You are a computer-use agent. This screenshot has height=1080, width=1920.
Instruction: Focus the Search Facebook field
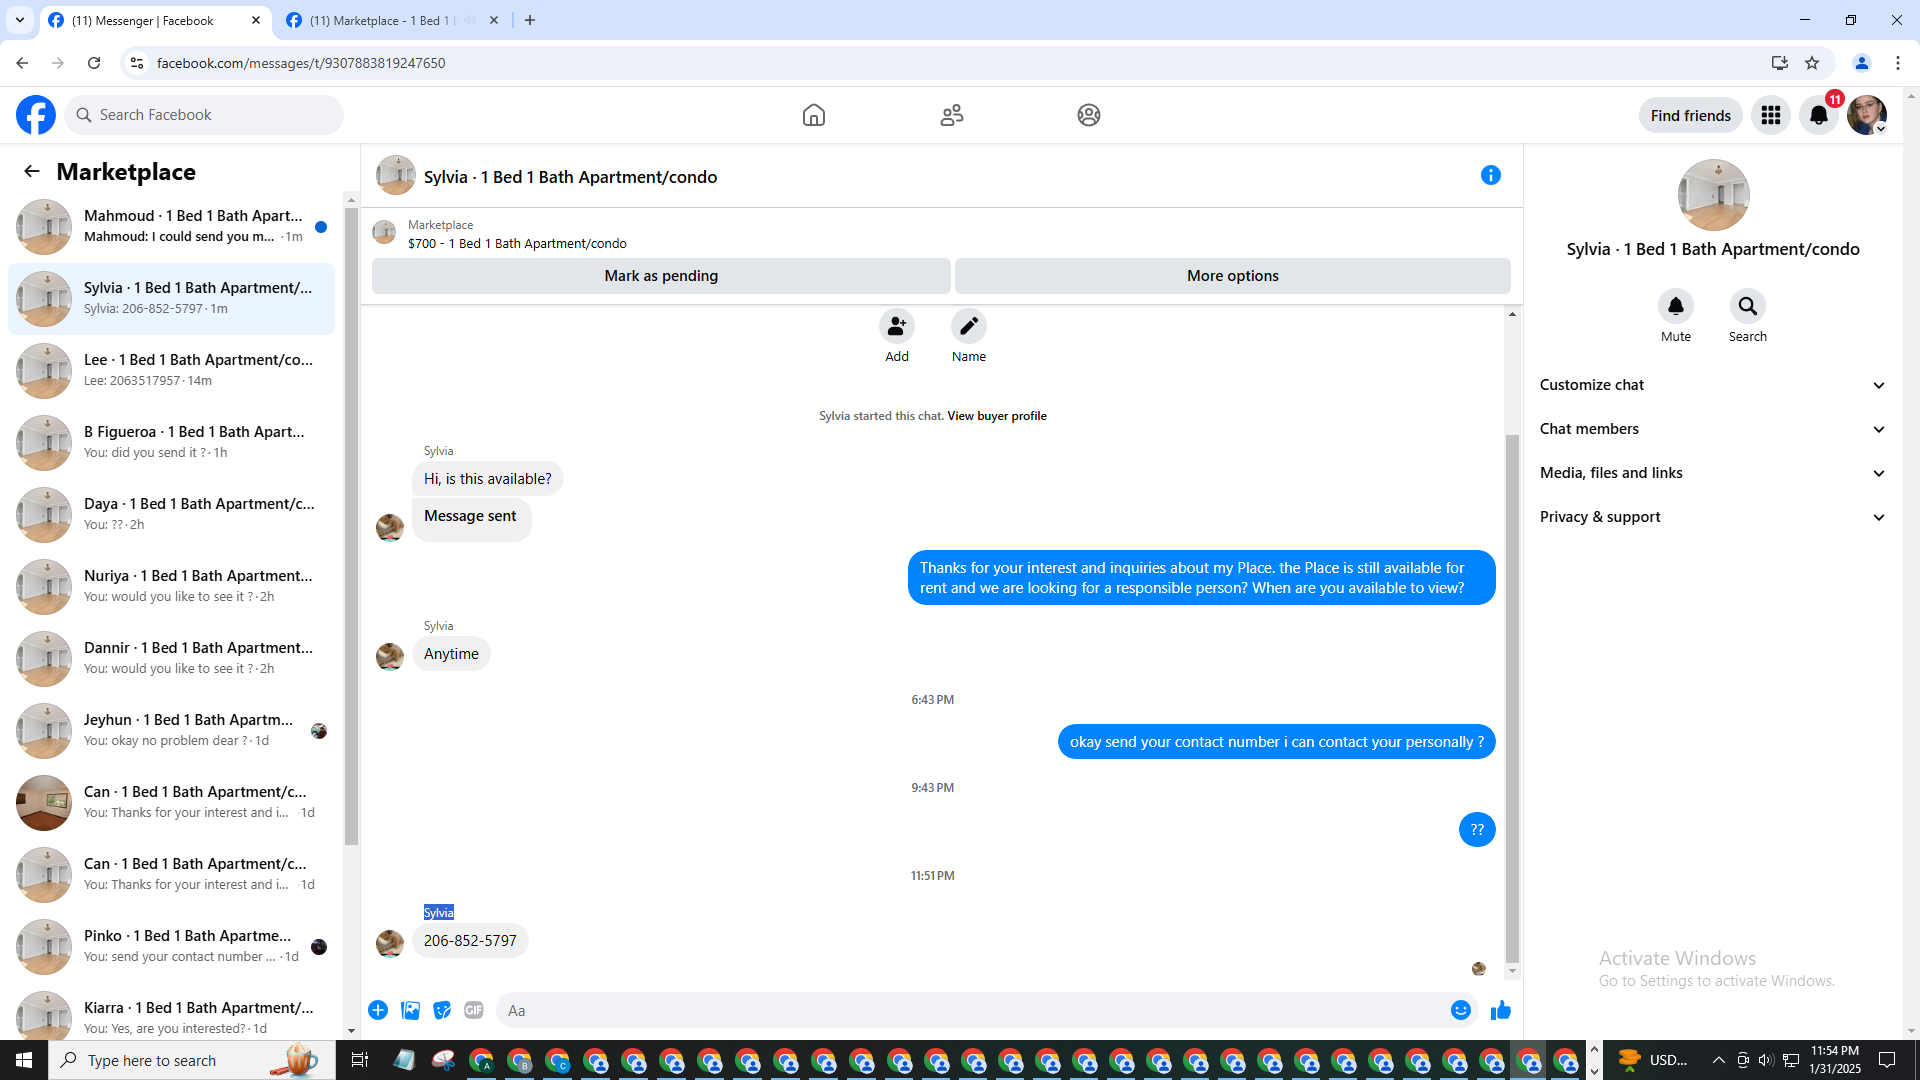point(204,115)
